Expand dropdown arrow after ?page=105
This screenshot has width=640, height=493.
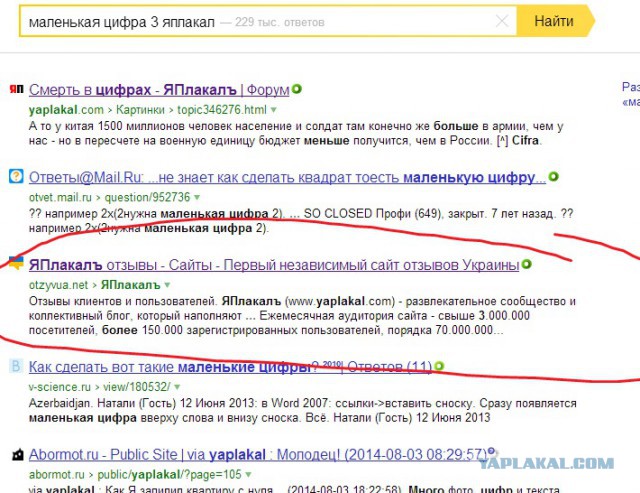point(248,475)
